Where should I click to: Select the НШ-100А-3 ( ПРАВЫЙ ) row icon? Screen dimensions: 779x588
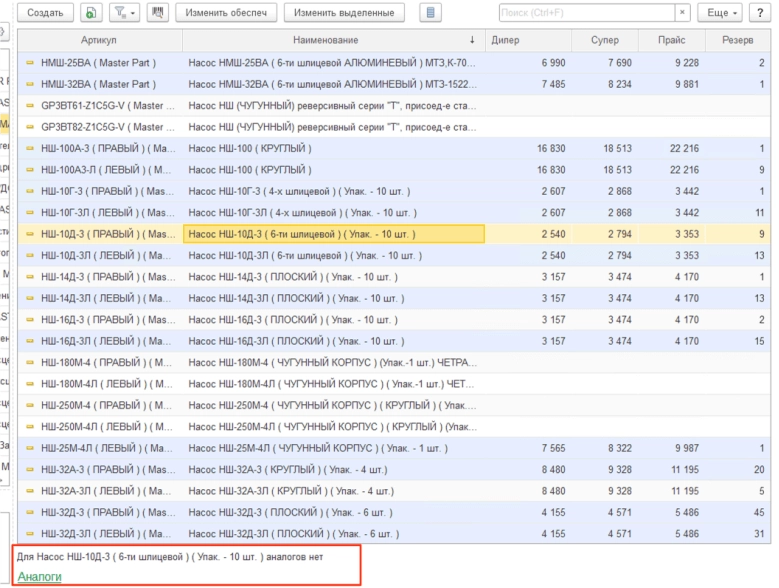tap(30, 149)
